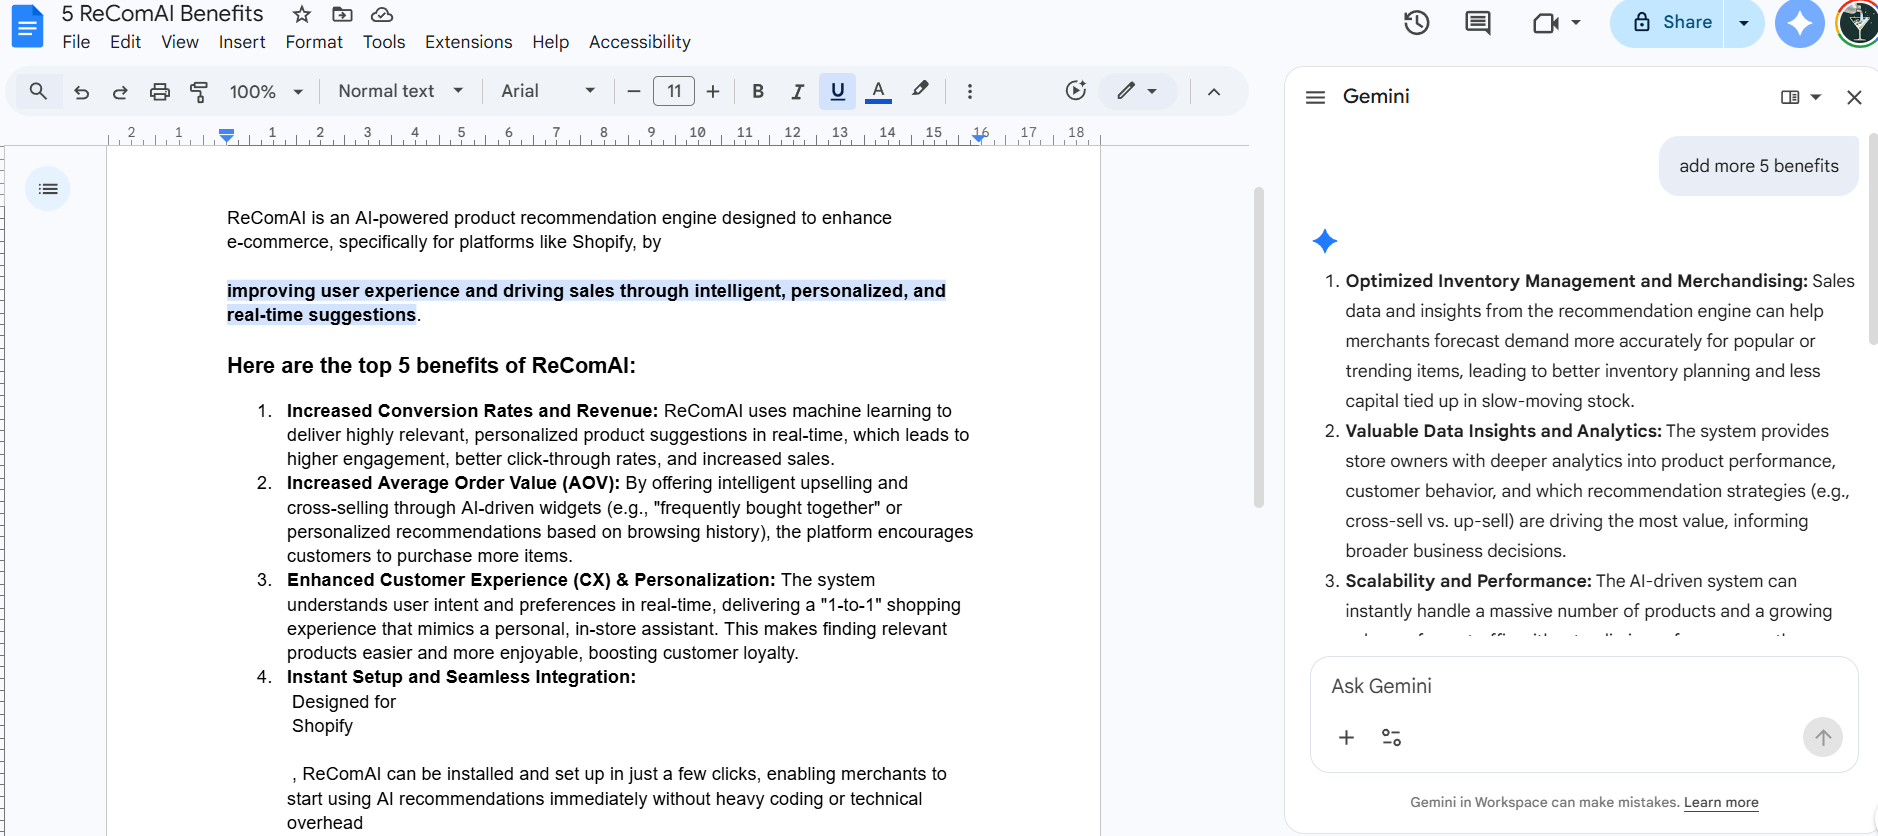
Task: Click the document title 5 ReComAI Benefits
Action: click(162, 14)
